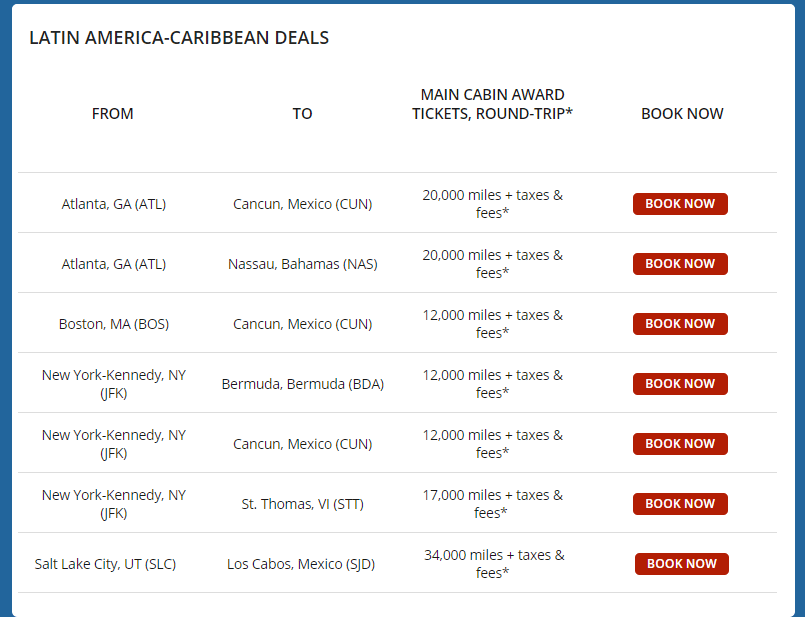The image size is (805, 617).
Task: Book Salt Lake City to Los Cabos
Action: pos(682,564)
